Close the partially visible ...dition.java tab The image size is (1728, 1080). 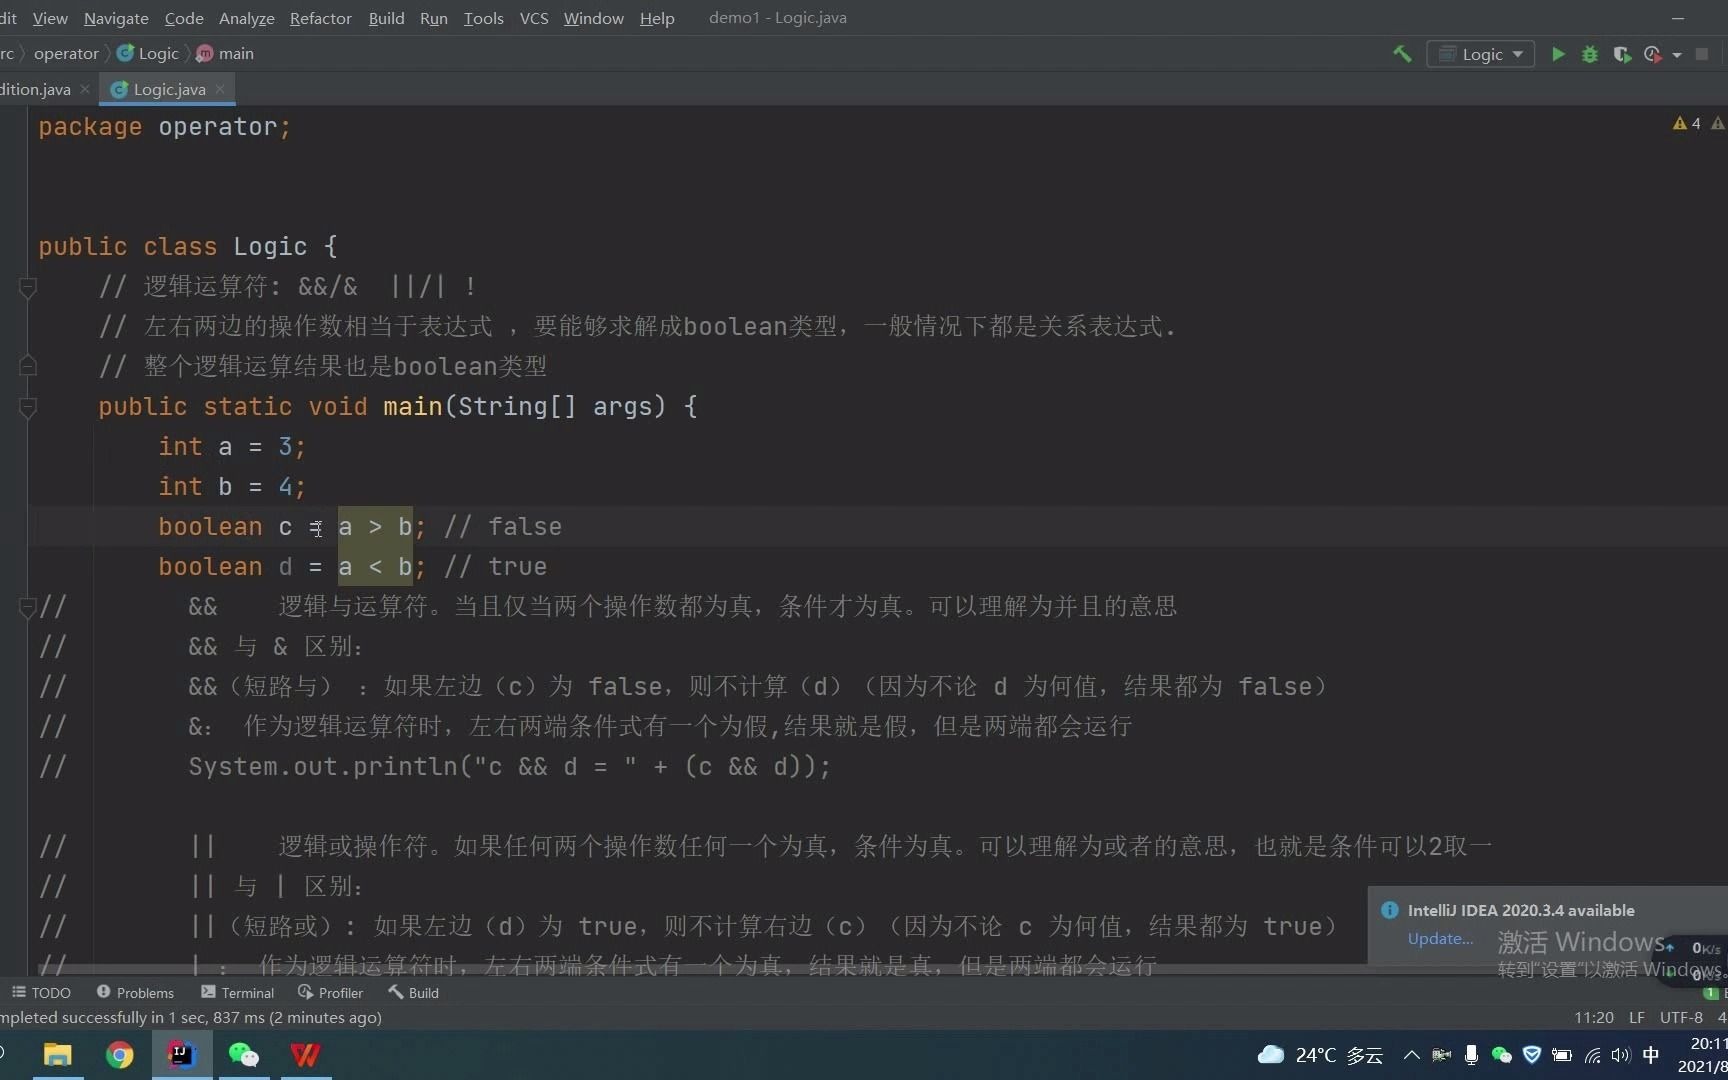click(x=85, y=89)
